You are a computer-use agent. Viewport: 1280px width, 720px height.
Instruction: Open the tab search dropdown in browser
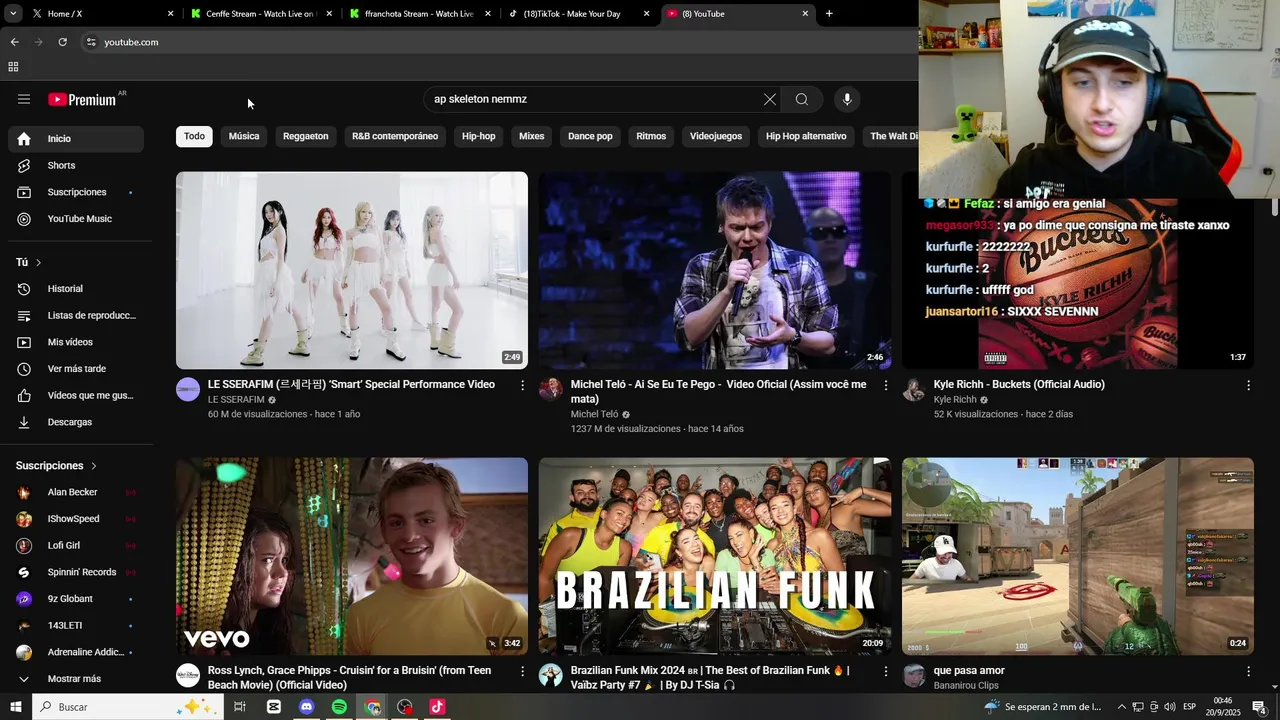pos(13,14)
